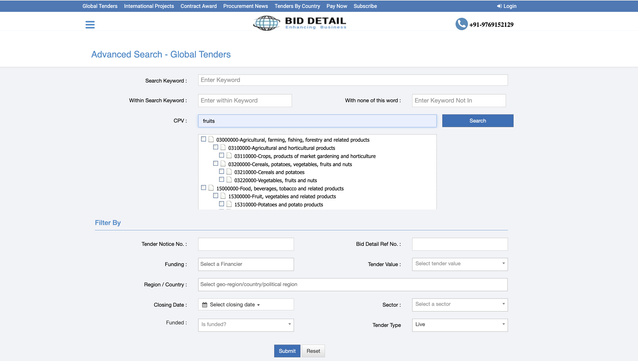638x361 pixels.
Task: Open Tenders By Country menu item
Action: coord(297,6)
